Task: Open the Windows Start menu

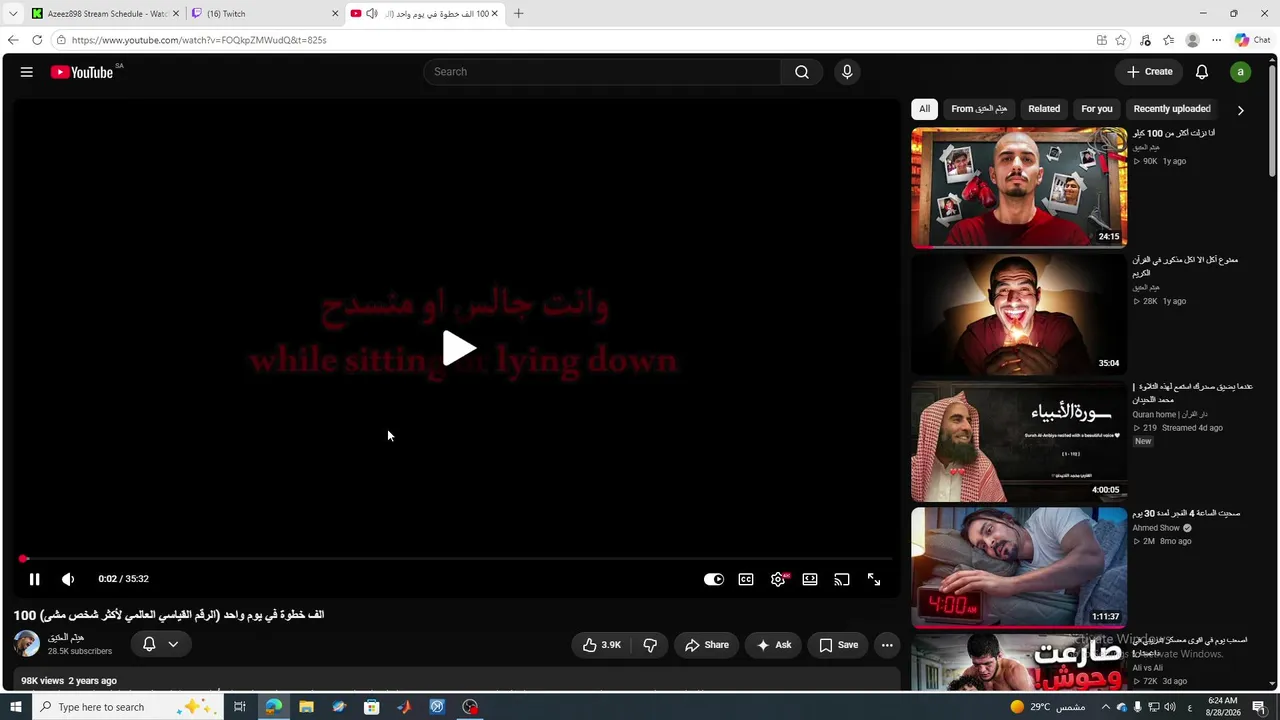Action: 15,707
